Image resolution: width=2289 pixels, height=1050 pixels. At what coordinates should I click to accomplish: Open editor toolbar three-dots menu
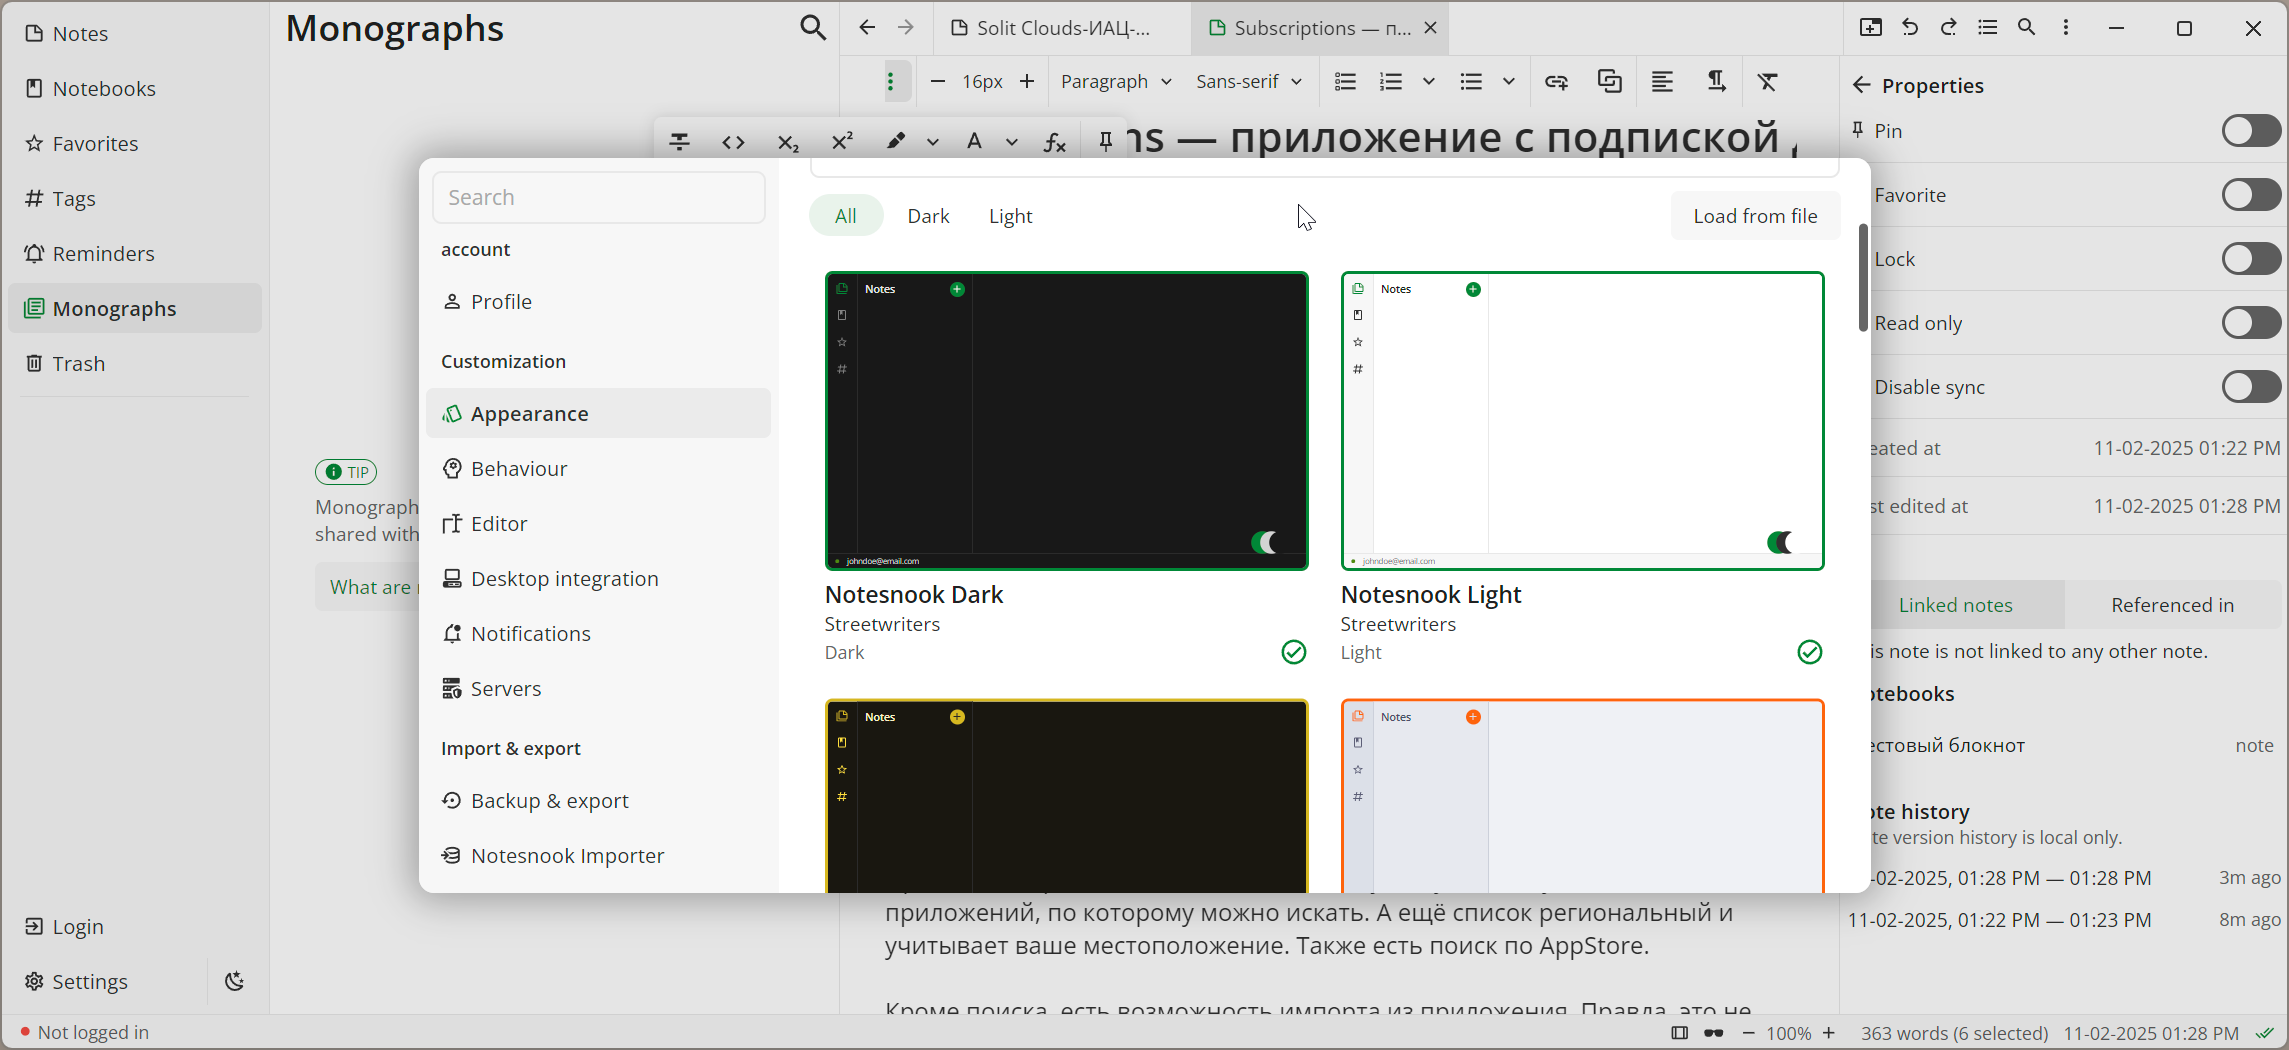tap(890, 81)
